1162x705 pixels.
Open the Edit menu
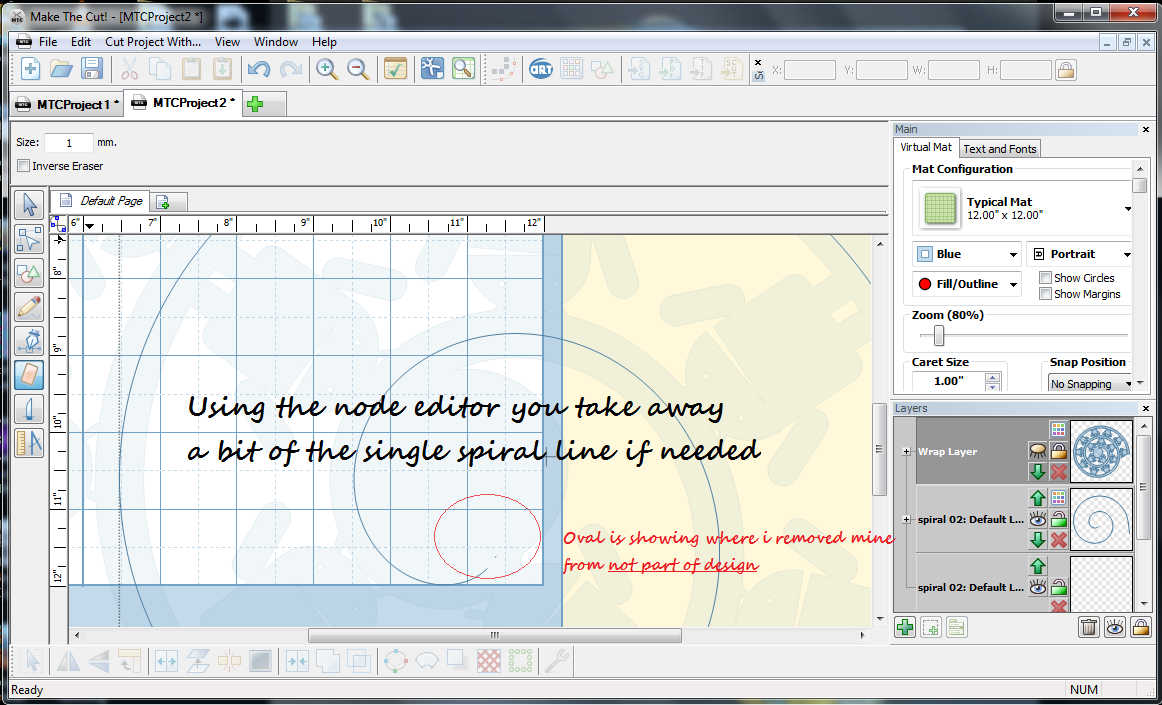[82, 42]
